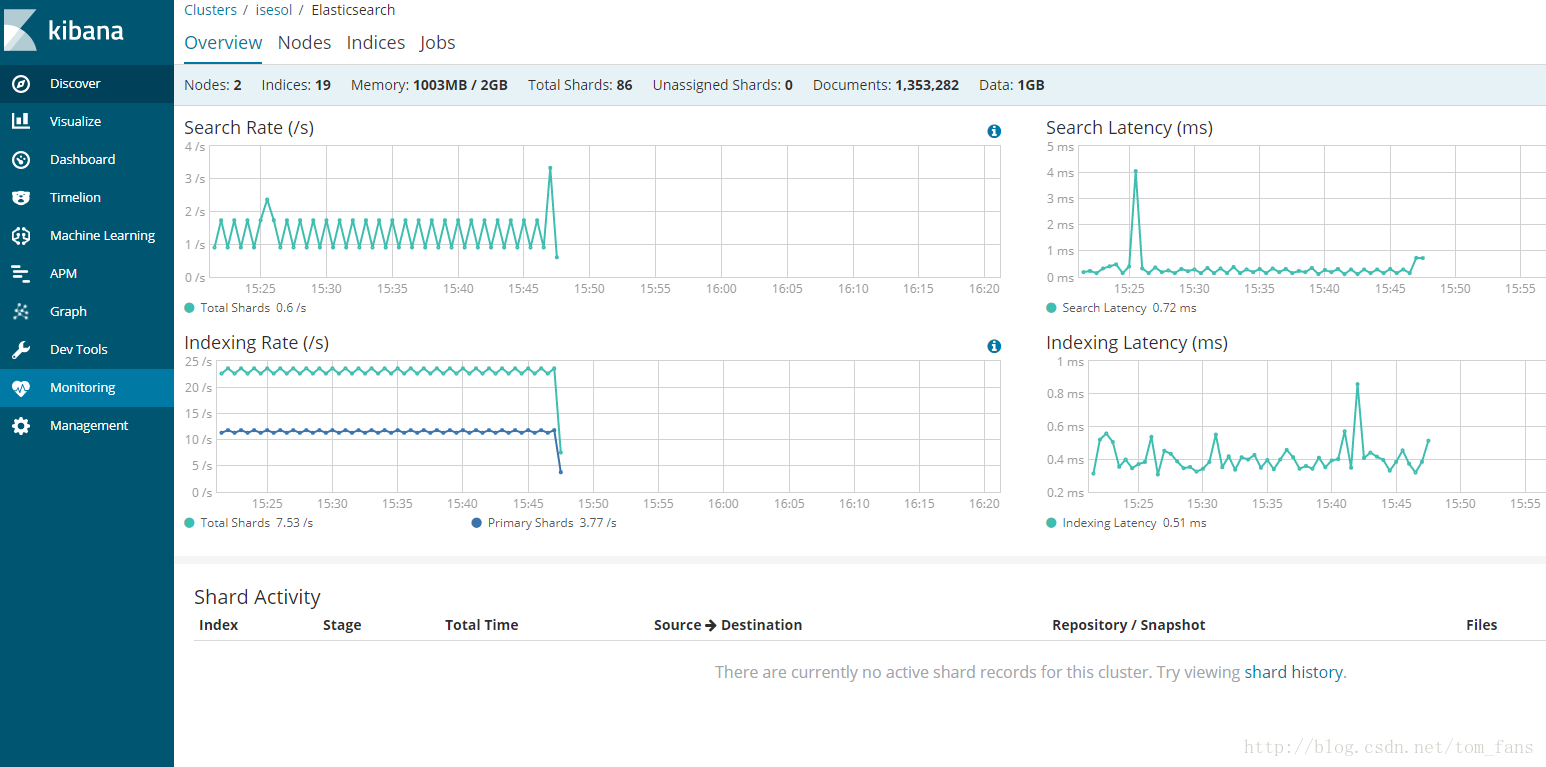The width and height of the screenshot is (1546, 767).
Task: Click the Total Shards 7.53 /s legend label
Action: [x=257, y=523]
